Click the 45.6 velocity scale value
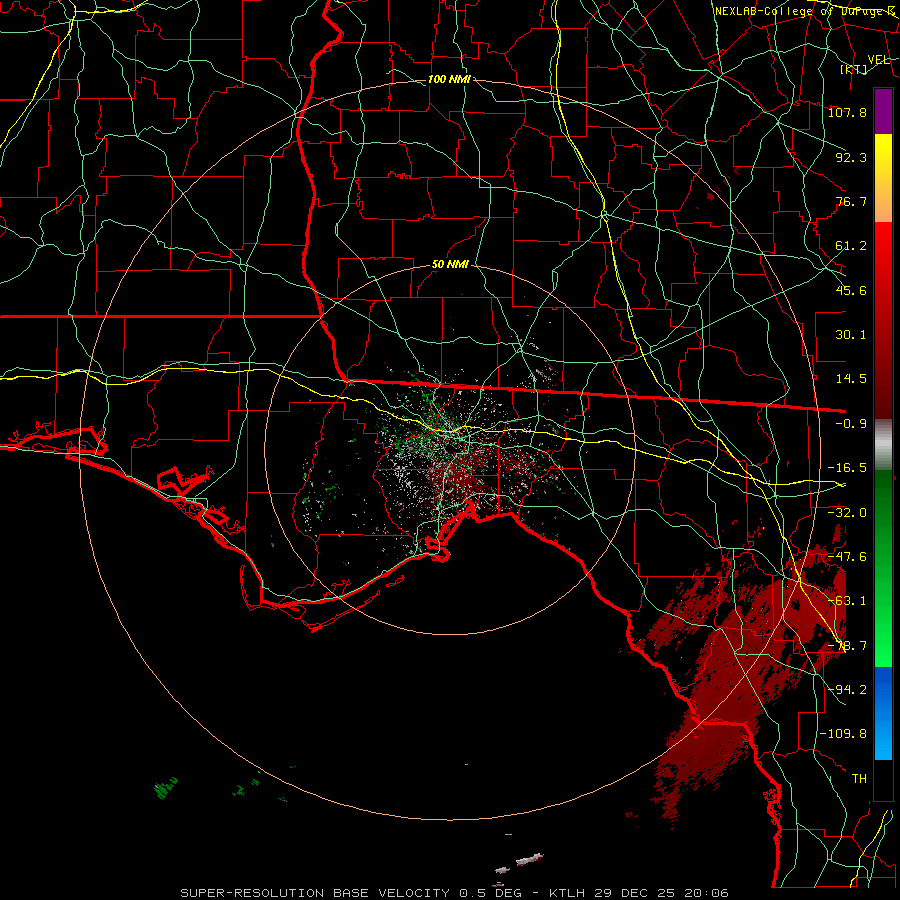 (851, 290)
